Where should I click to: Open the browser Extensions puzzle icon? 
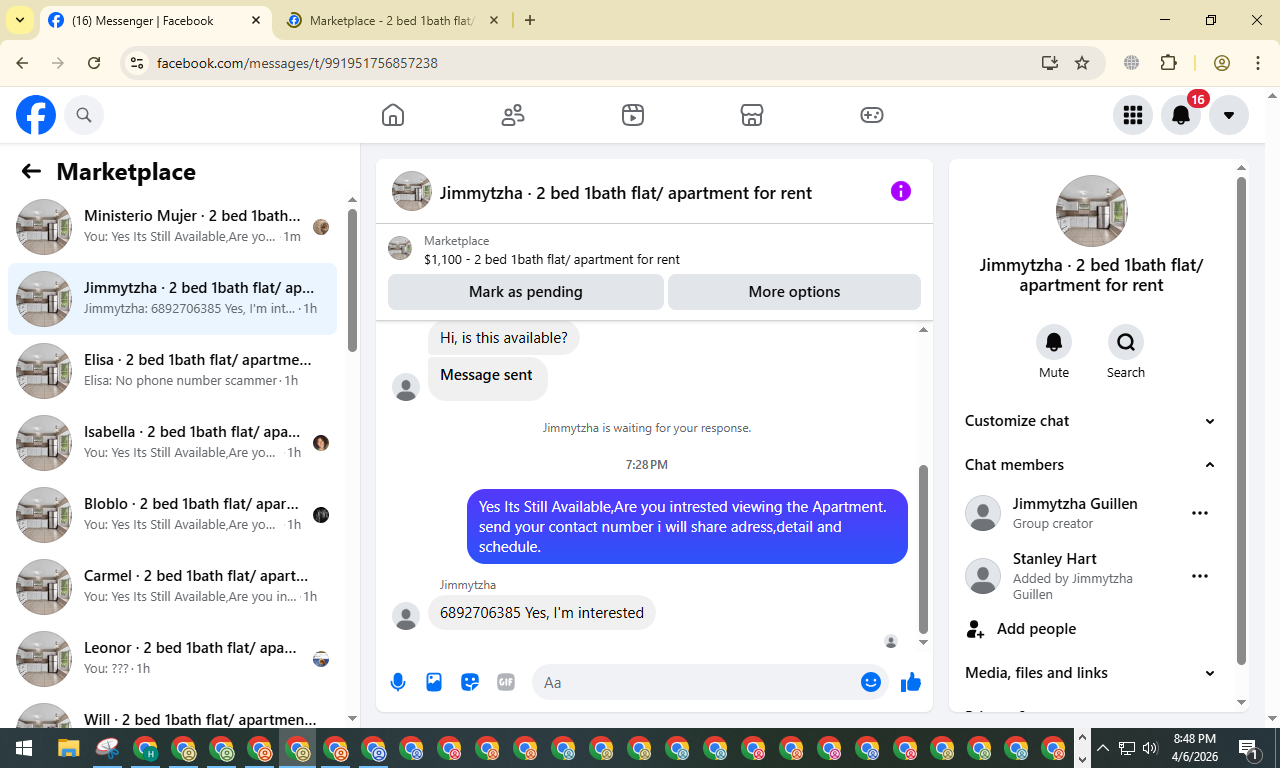coord(1168,63)
